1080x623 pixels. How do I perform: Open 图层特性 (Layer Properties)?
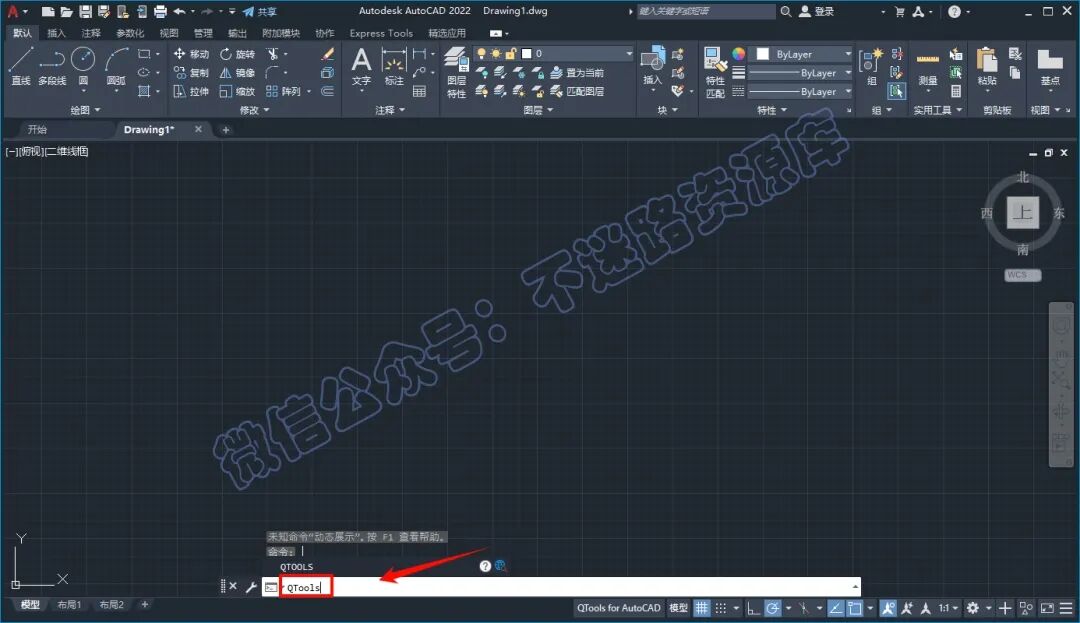click(x=456, y=72)
